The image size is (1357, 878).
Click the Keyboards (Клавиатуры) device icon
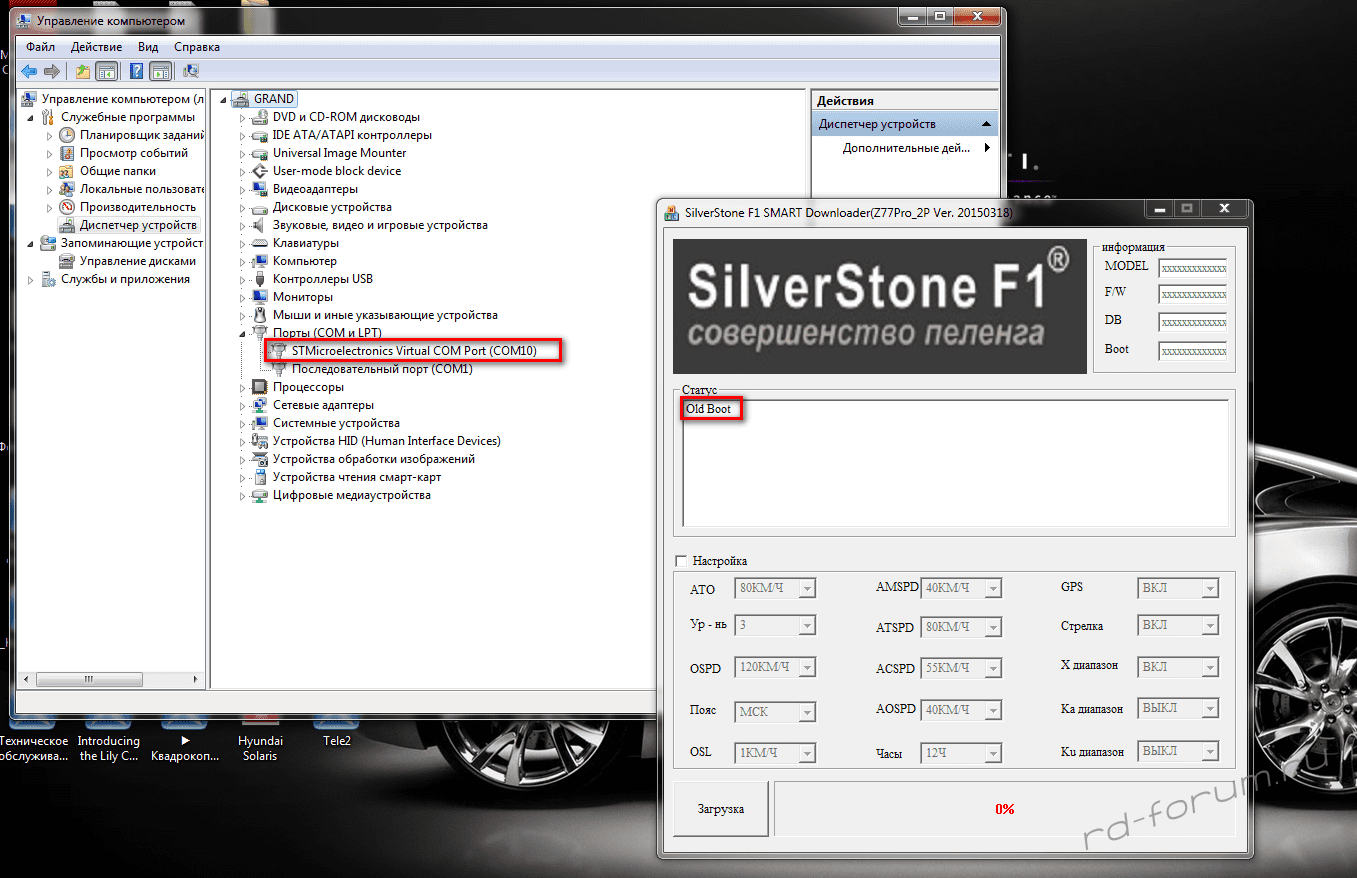point(259,243)
